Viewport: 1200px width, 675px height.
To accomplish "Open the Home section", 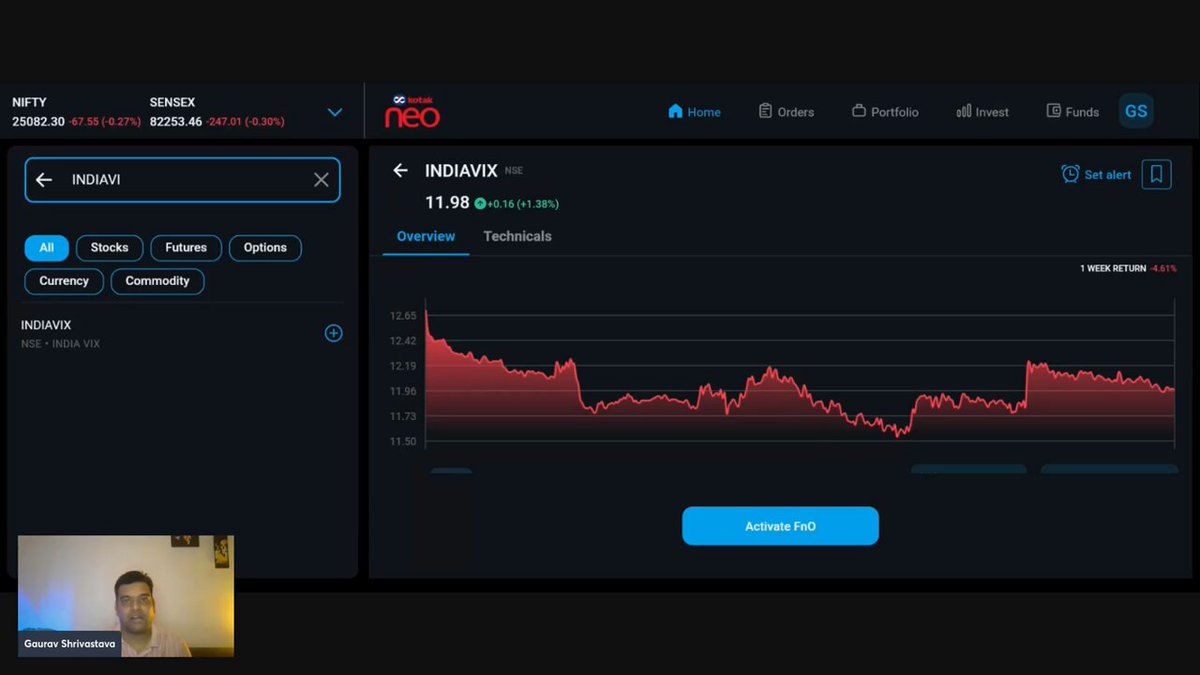I will (694, 112).
